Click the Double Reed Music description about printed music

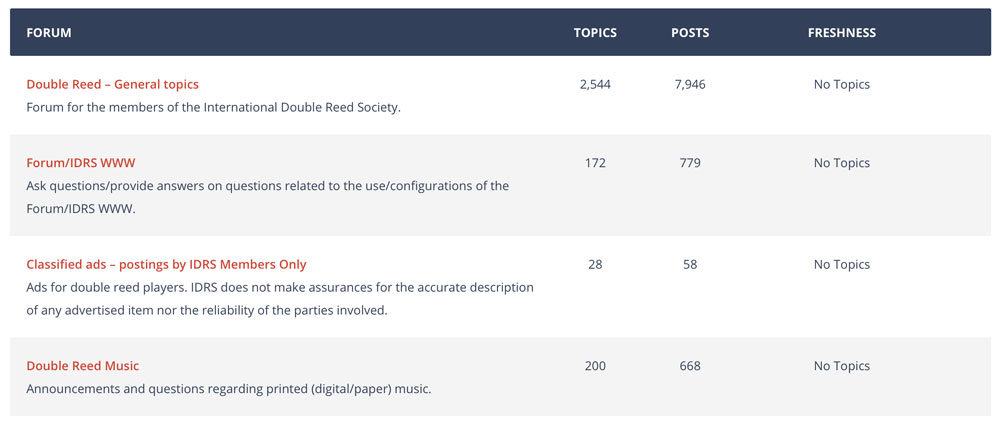pos(229,388)
